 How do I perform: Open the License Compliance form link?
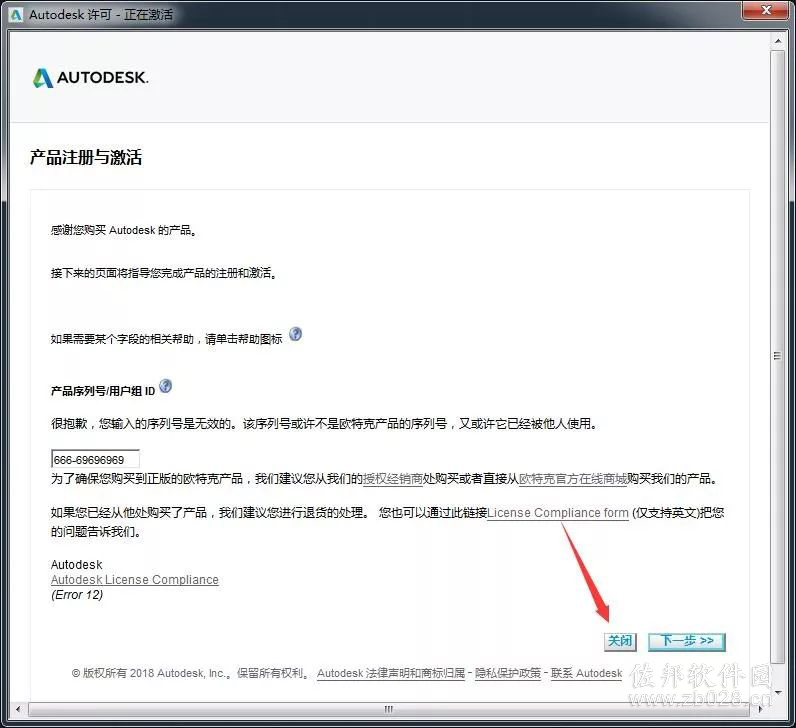(558, 513)
